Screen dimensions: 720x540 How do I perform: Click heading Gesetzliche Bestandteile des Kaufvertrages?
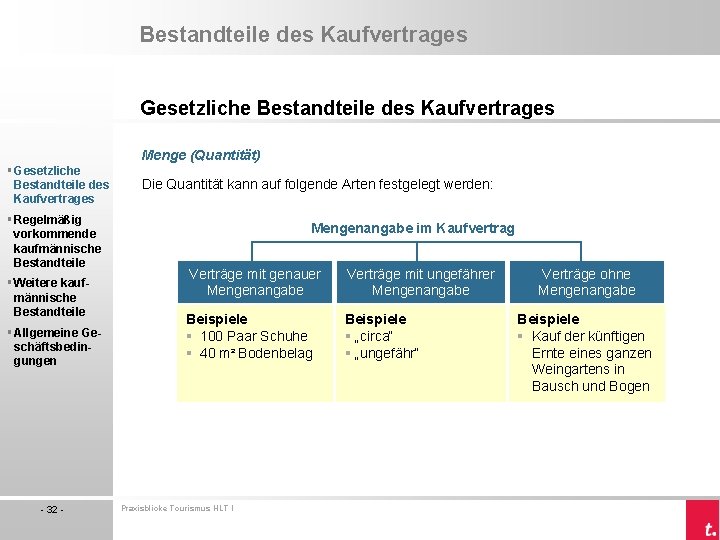pos(347,108)
